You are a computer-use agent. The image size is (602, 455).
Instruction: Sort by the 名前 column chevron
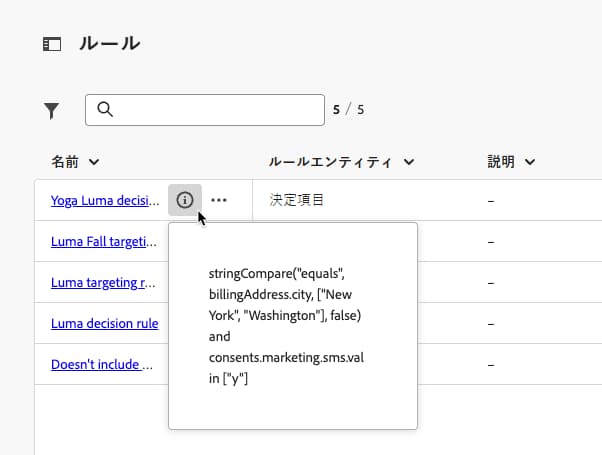94,162
